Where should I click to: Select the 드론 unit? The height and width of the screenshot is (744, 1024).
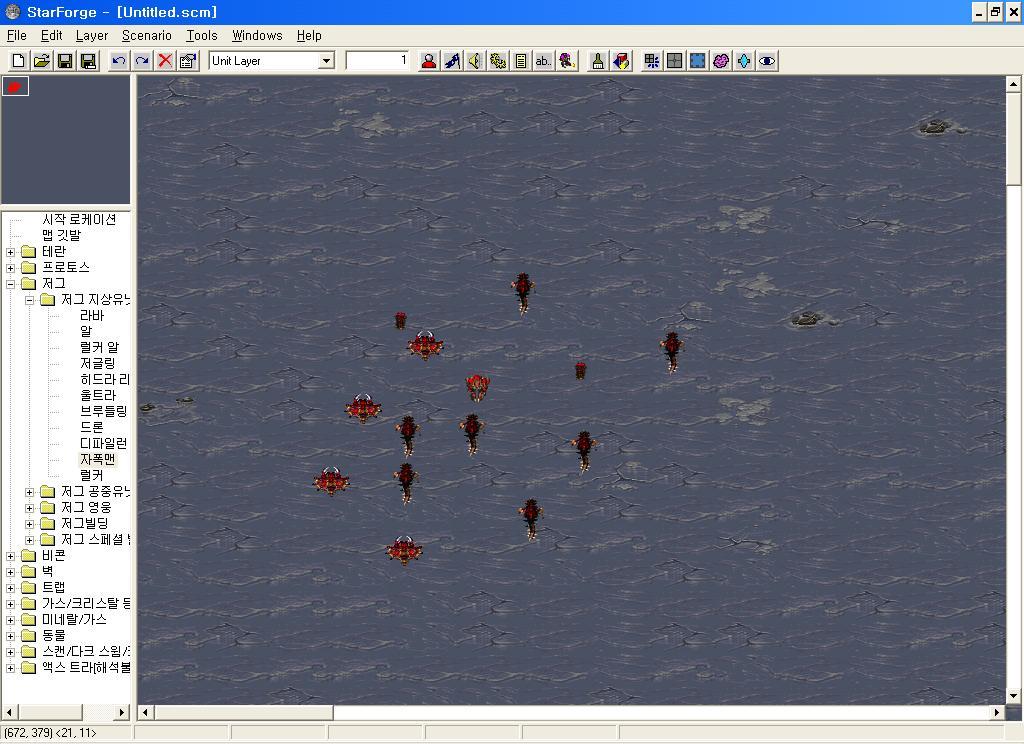click(91, 427)
